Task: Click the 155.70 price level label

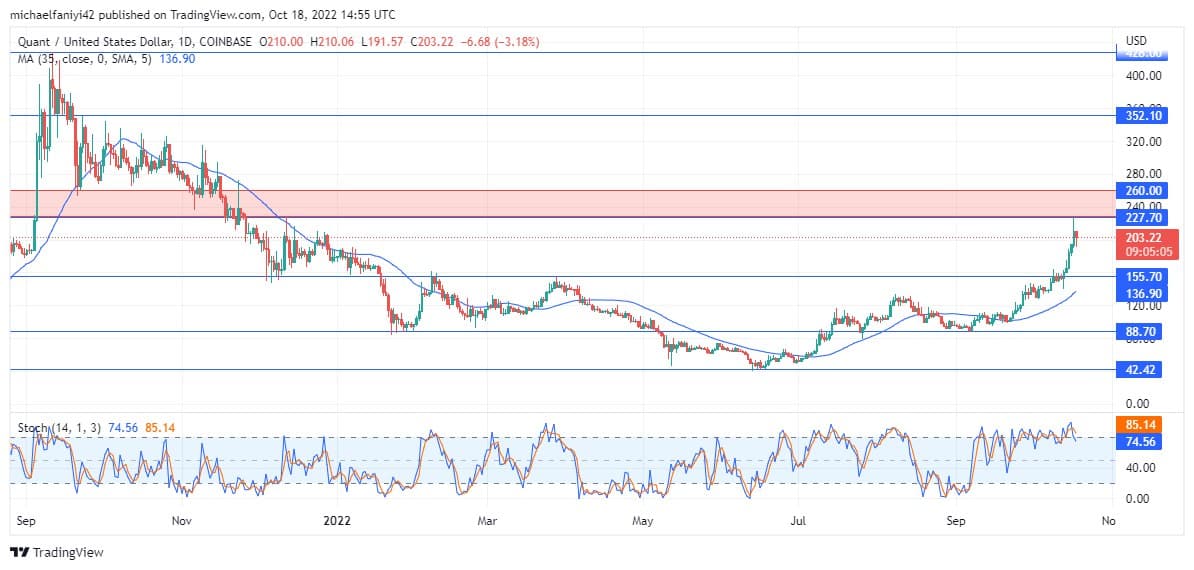Action: click(1143, 277)
